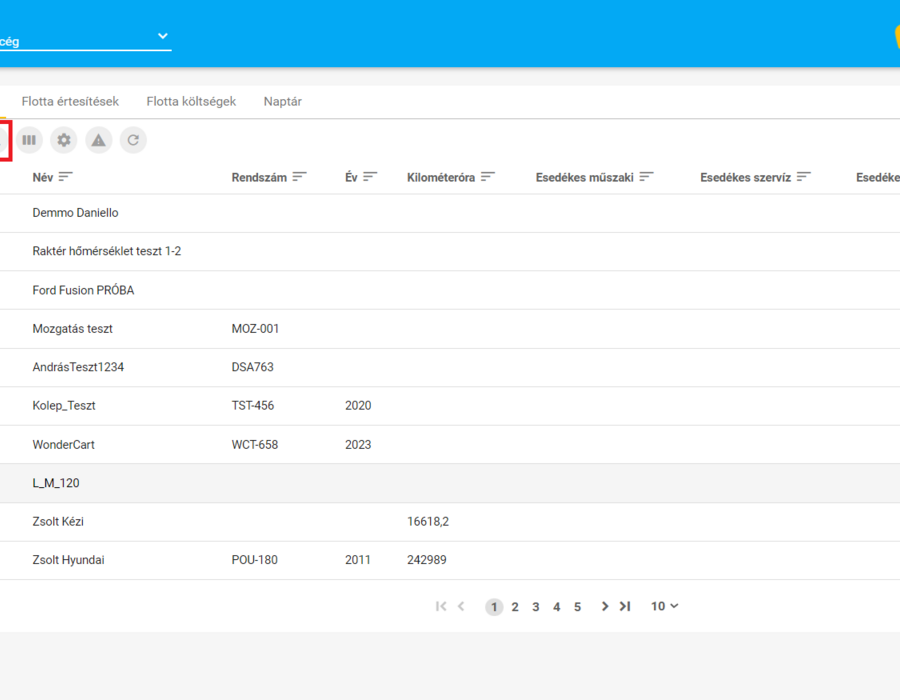Screen dimensions: 900x700
Task: Sort by Név column icon
Action: [x=65, y=177]
